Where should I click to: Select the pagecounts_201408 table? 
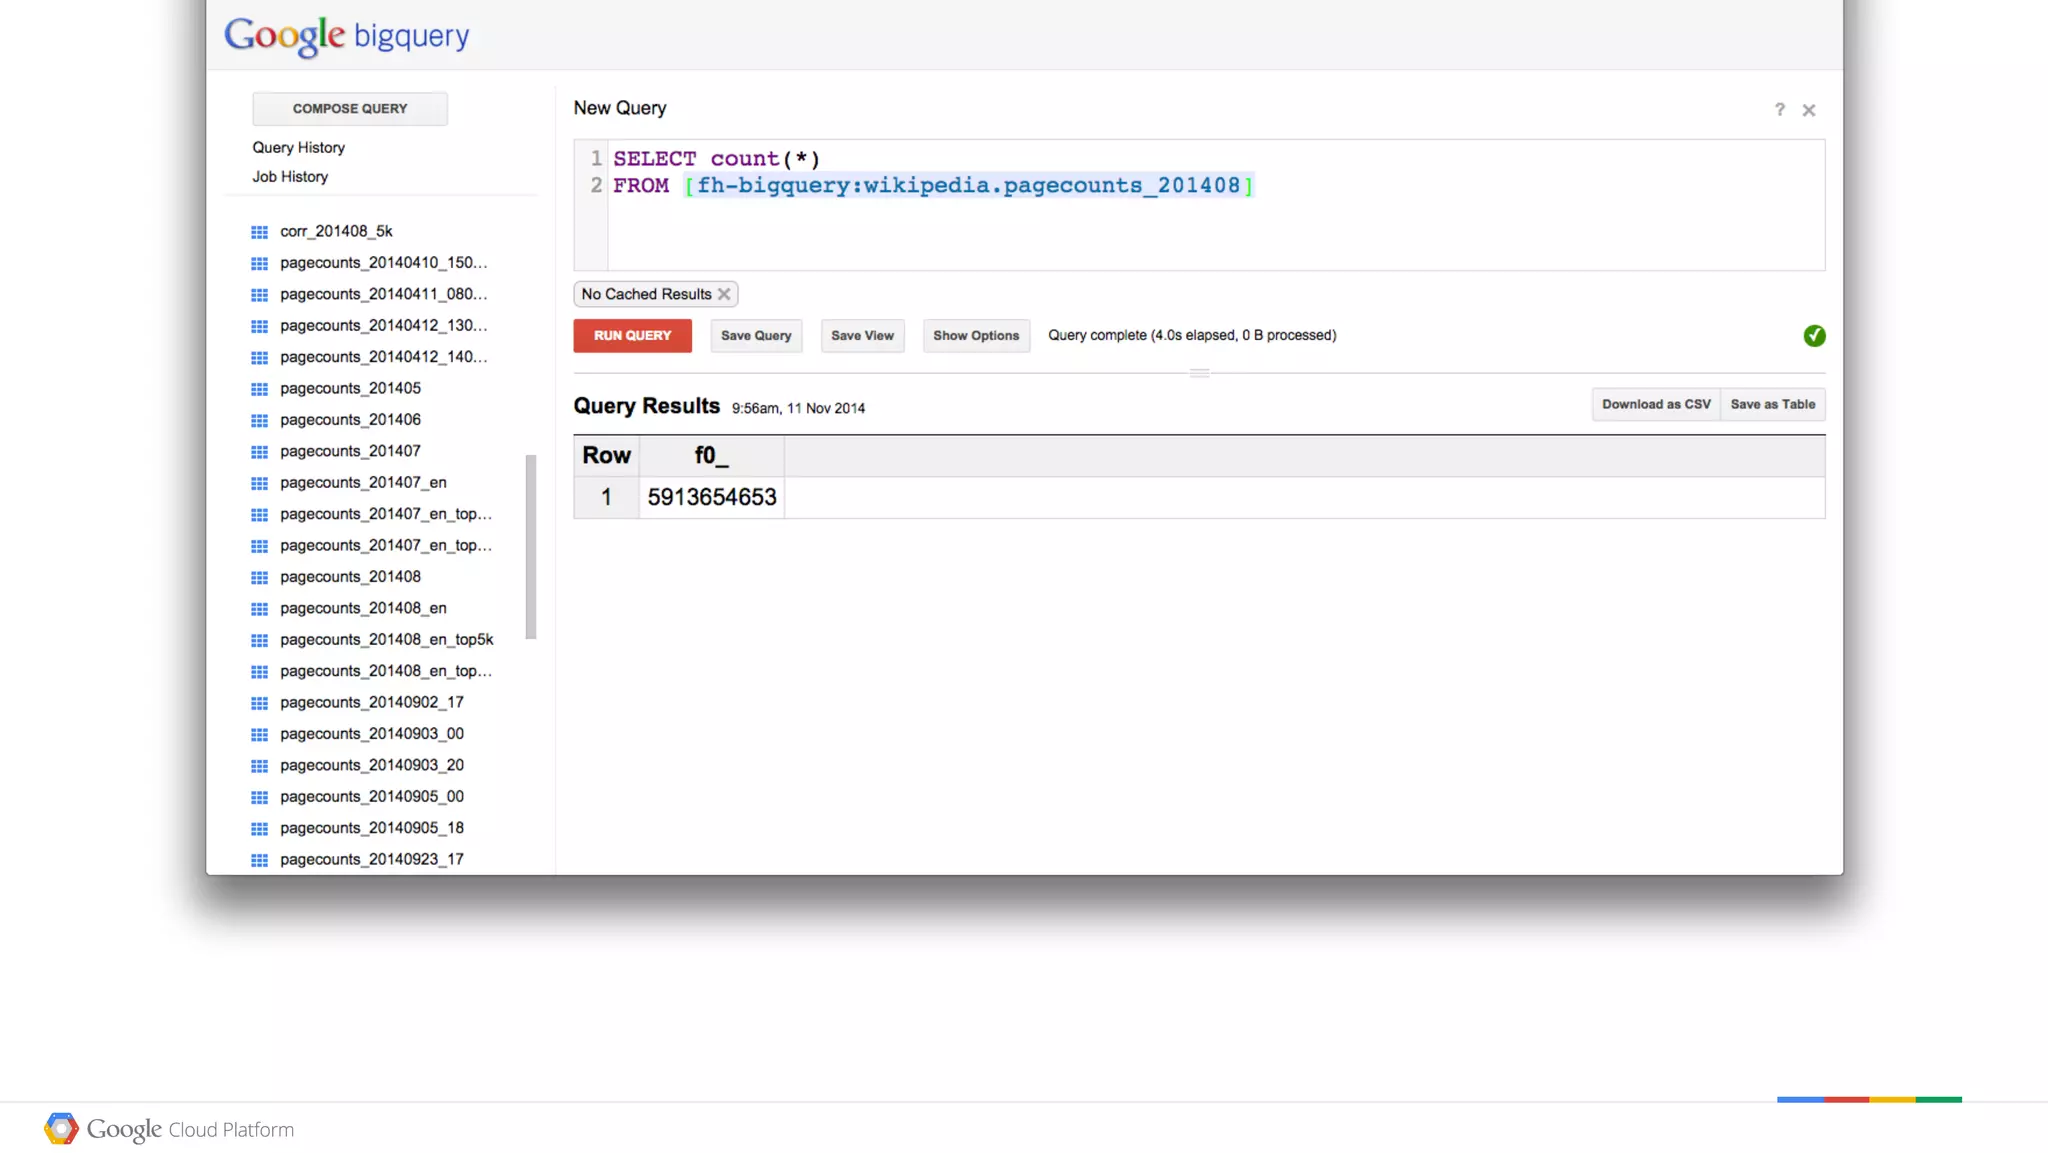click(350, 577)
